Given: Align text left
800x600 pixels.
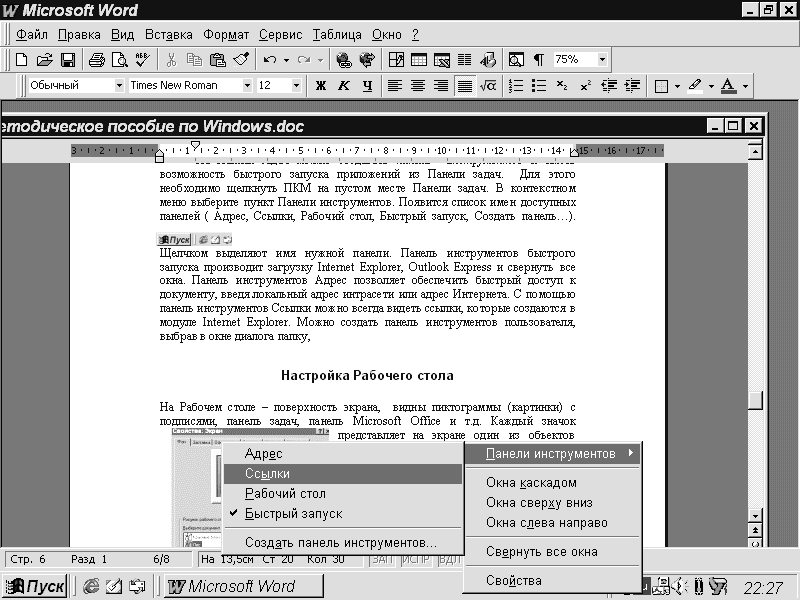Looking at the screenshot, I should click(394, 86).
